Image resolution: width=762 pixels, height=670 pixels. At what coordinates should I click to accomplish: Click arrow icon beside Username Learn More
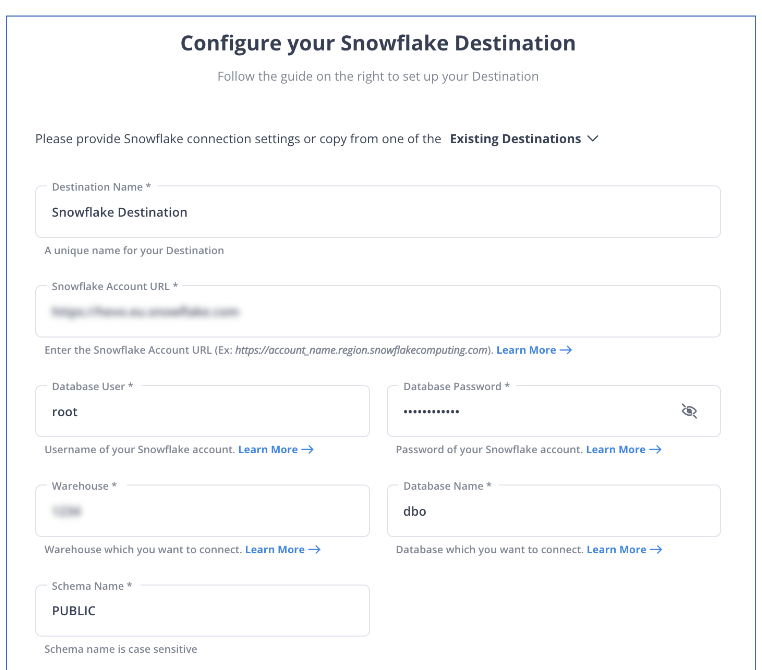tap(307, 449)
